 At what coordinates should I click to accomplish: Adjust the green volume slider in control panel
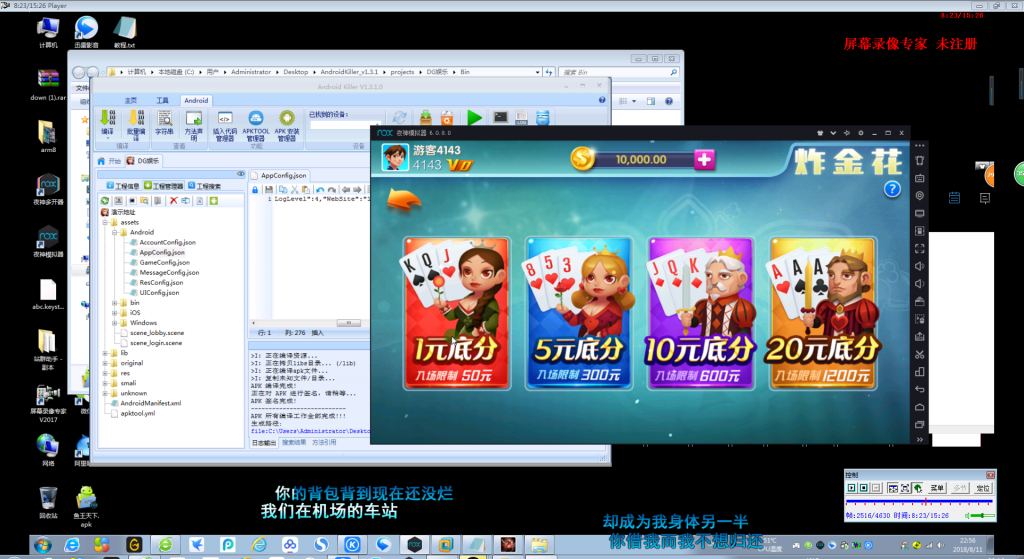pos(982,516)
